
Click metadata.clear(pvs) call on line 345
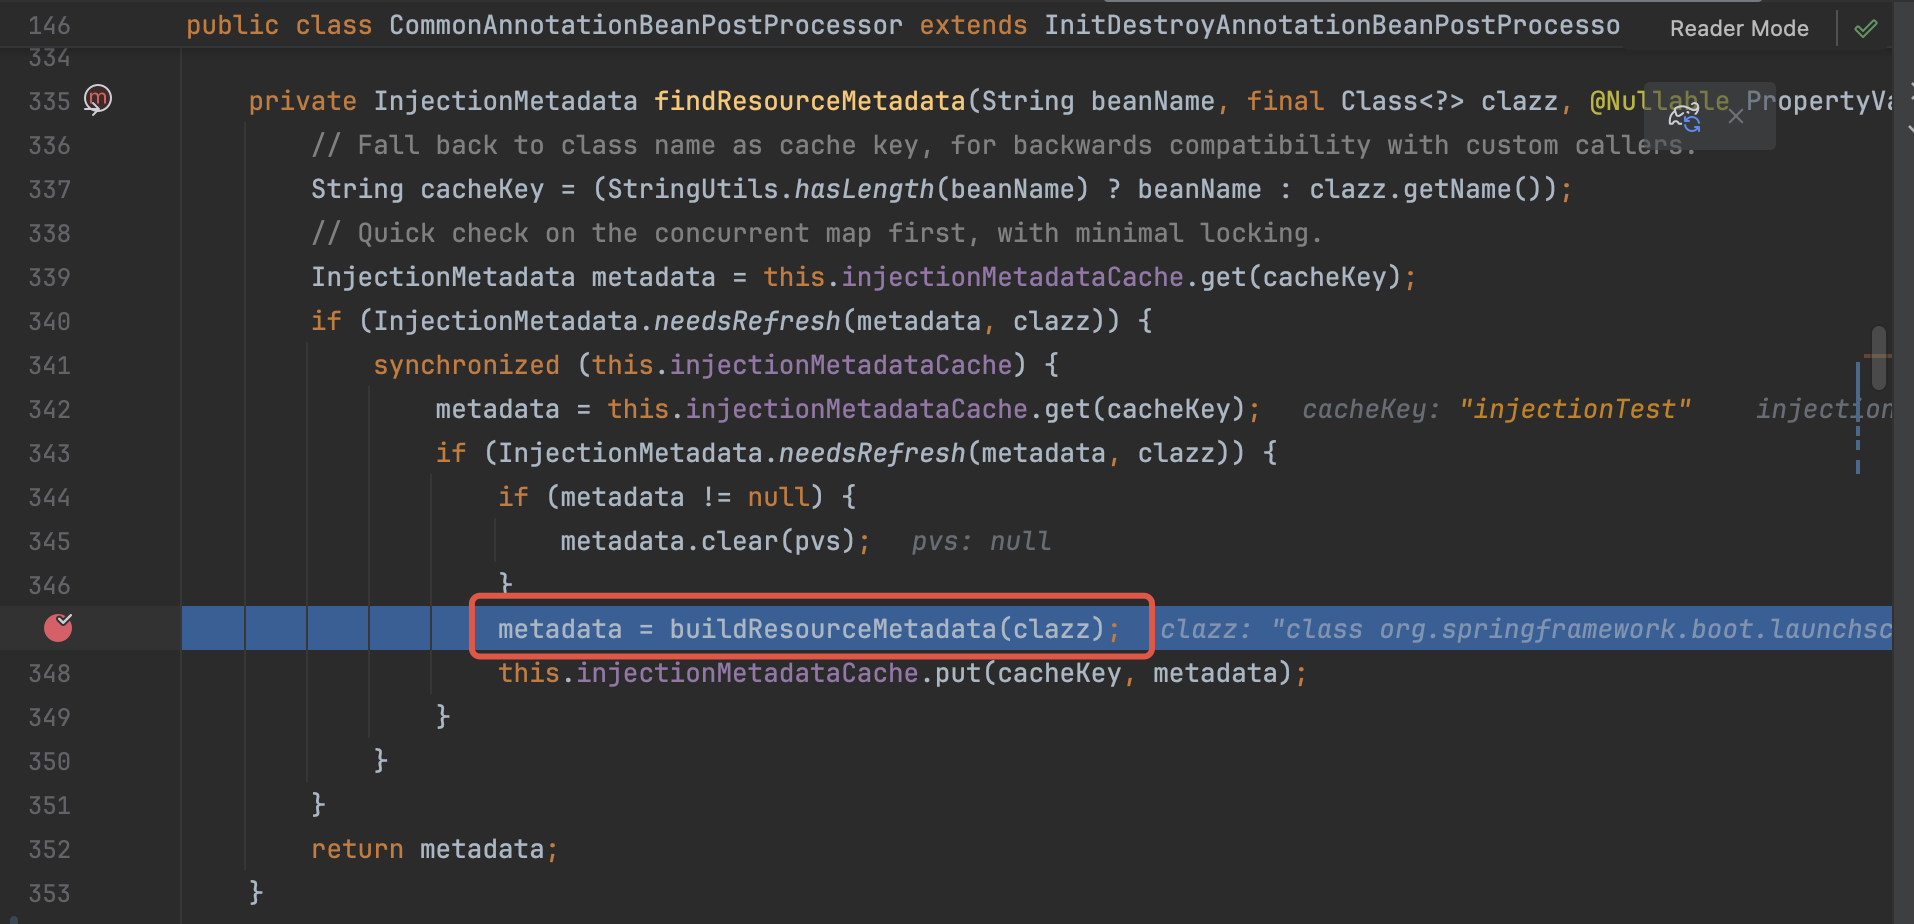pyautogui.click(x=708, y=541)
